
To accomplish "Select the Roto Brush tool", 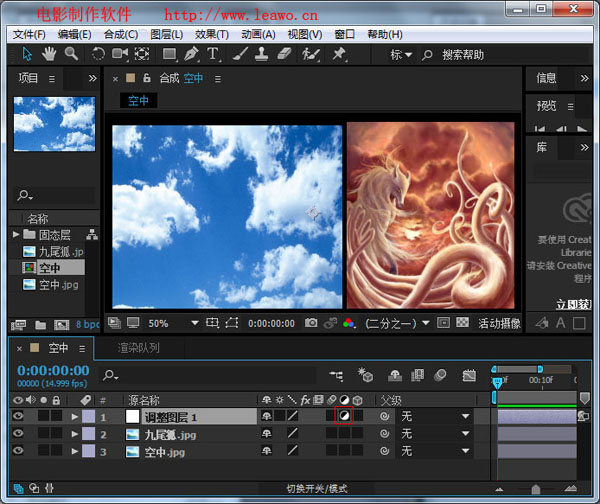I will coord(310,54).
